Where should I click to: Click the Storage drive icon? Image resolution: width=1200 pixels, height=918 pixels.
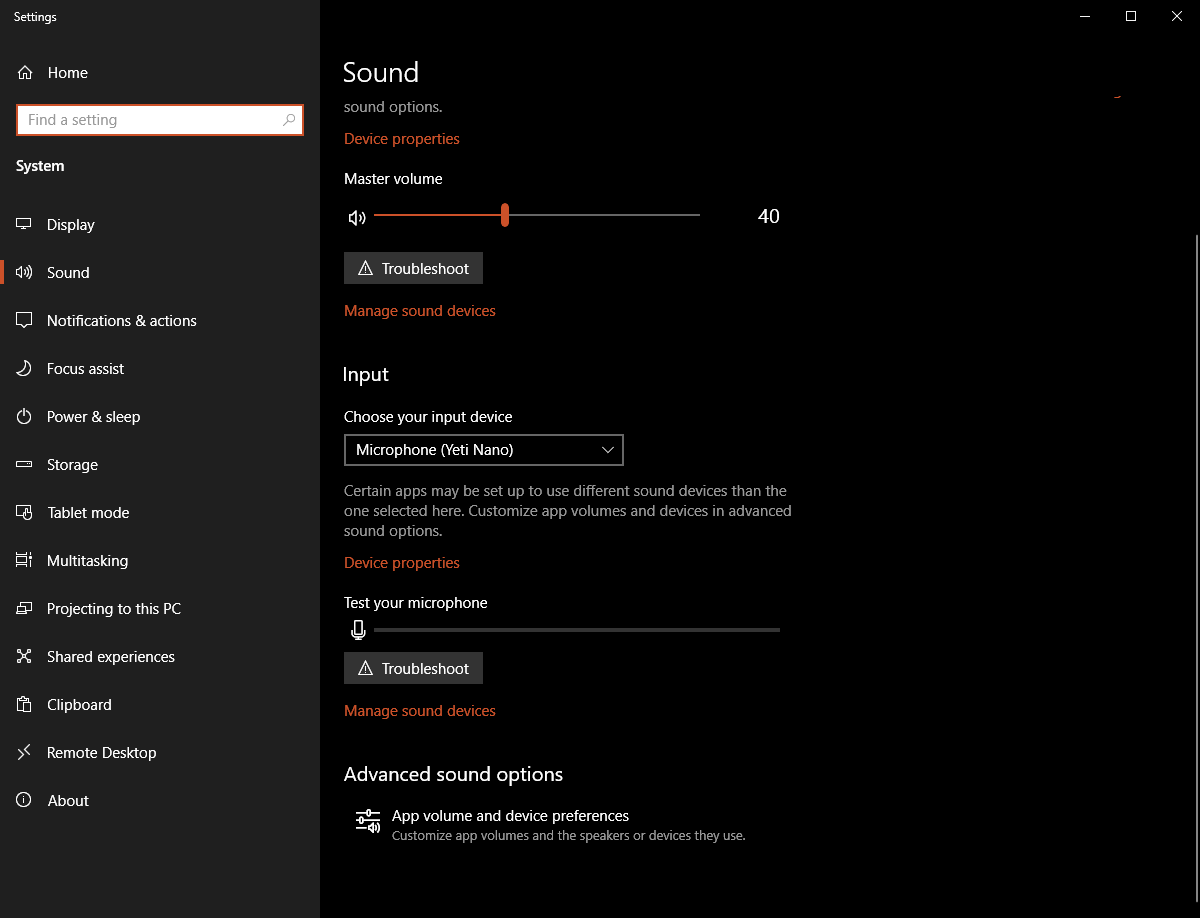pyautogui.click(x=25, y=465)
